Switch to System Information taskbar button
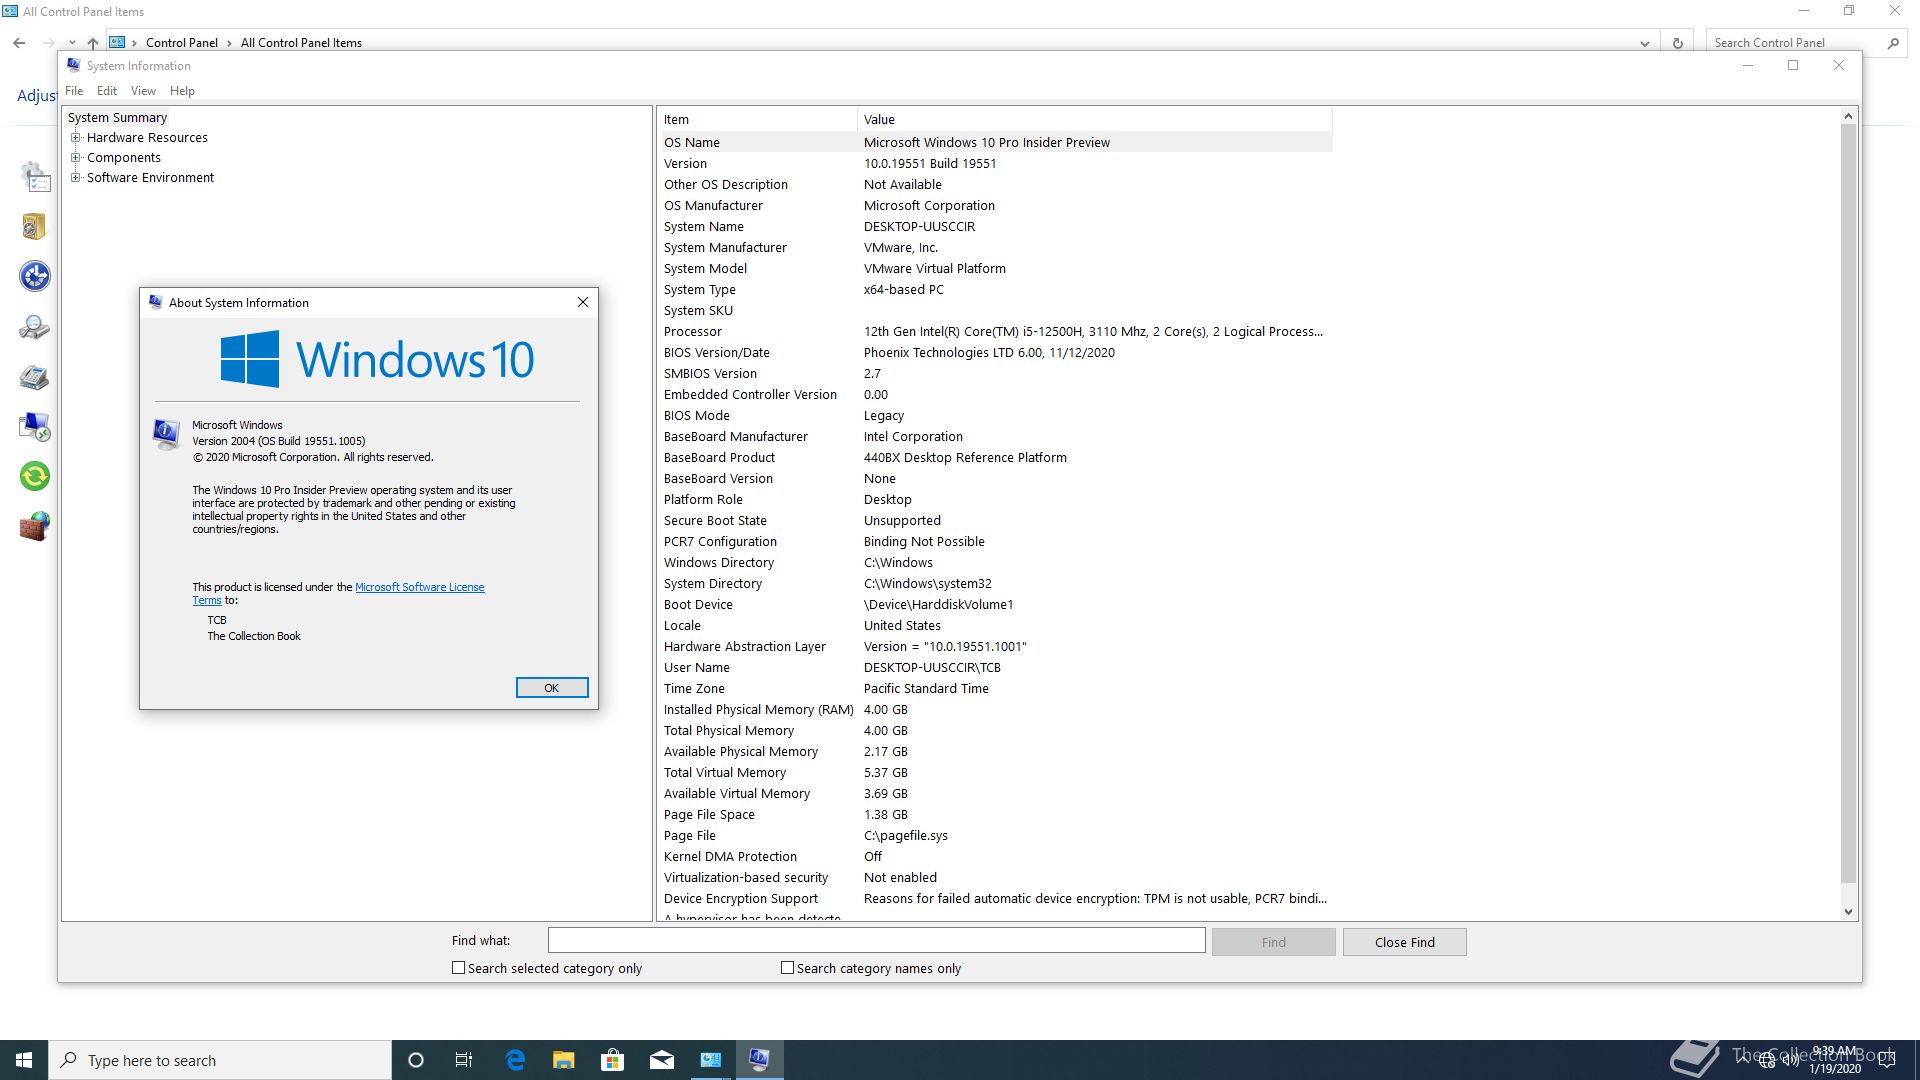Image resolution: width=1920 pixels, height=1080 pixels. click(760, 1060)
